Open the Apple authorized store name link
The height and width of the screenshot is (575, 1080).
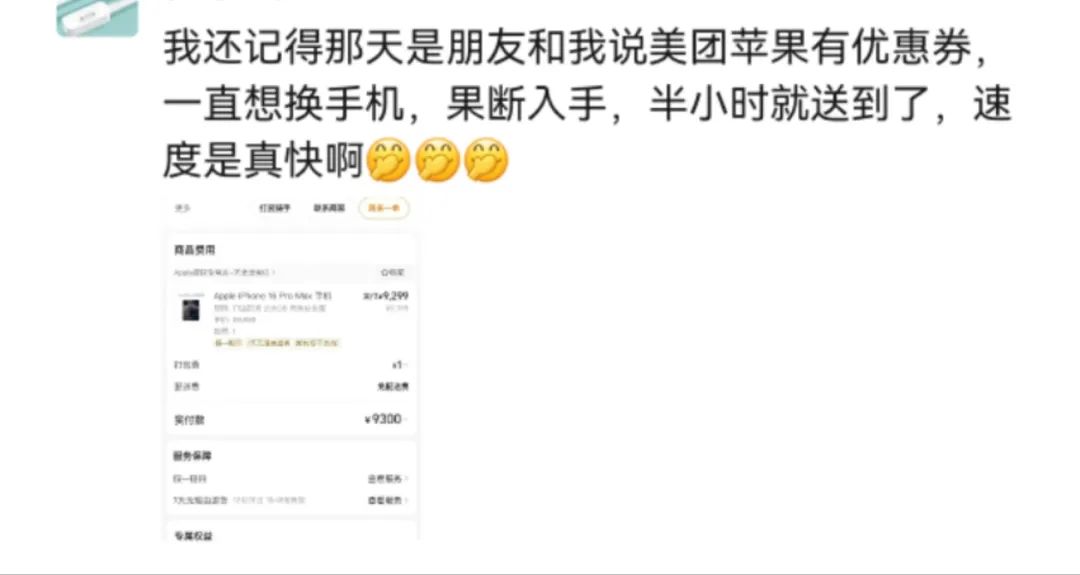click(225, 273)
